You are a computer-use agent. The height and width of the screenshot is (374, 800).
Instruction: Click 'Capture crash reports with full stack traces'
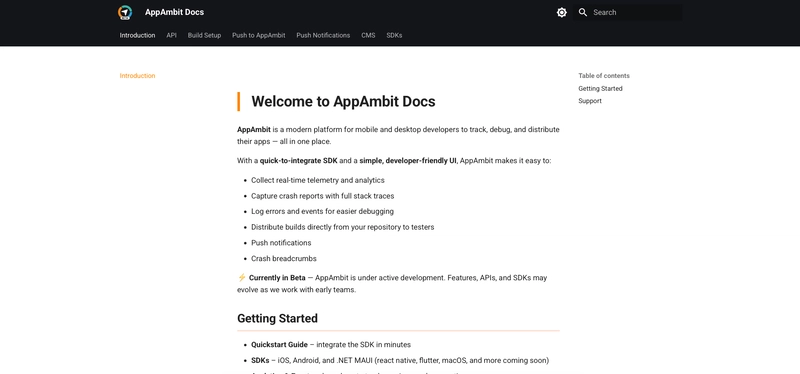[322, 196]
